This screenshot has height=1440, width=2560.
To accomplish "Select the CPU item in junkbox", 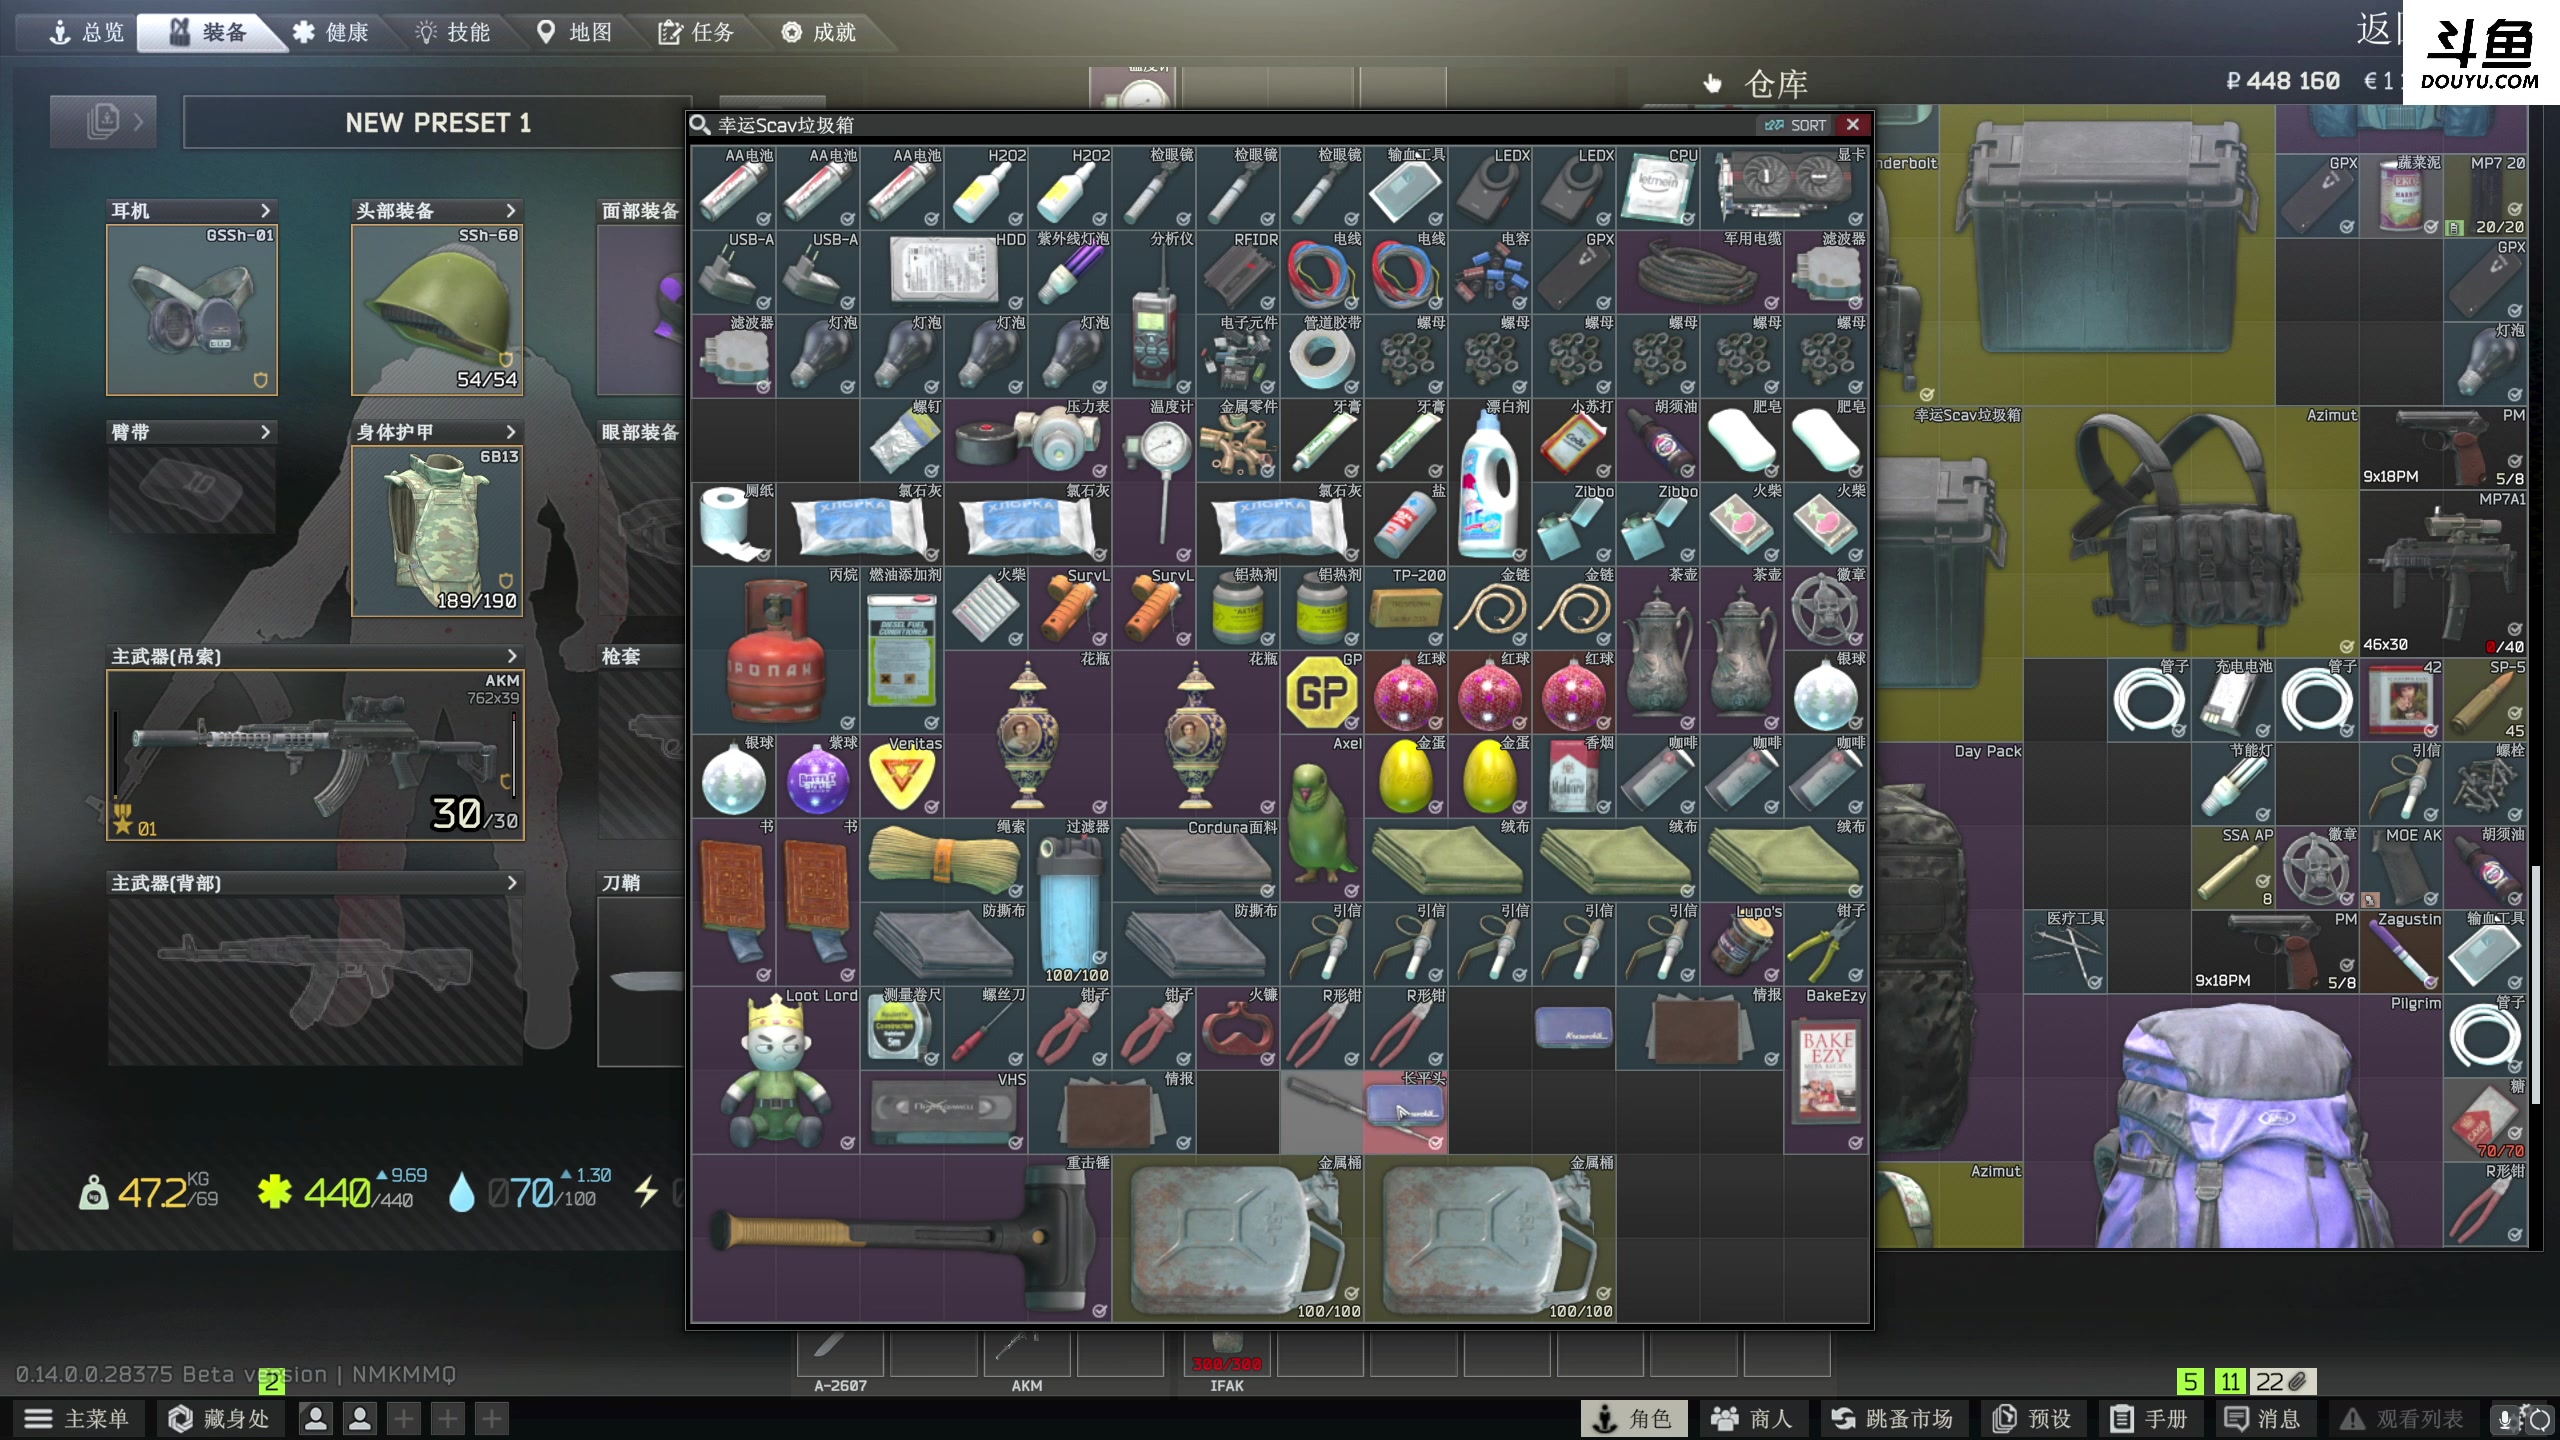I will coord(1658,188).
